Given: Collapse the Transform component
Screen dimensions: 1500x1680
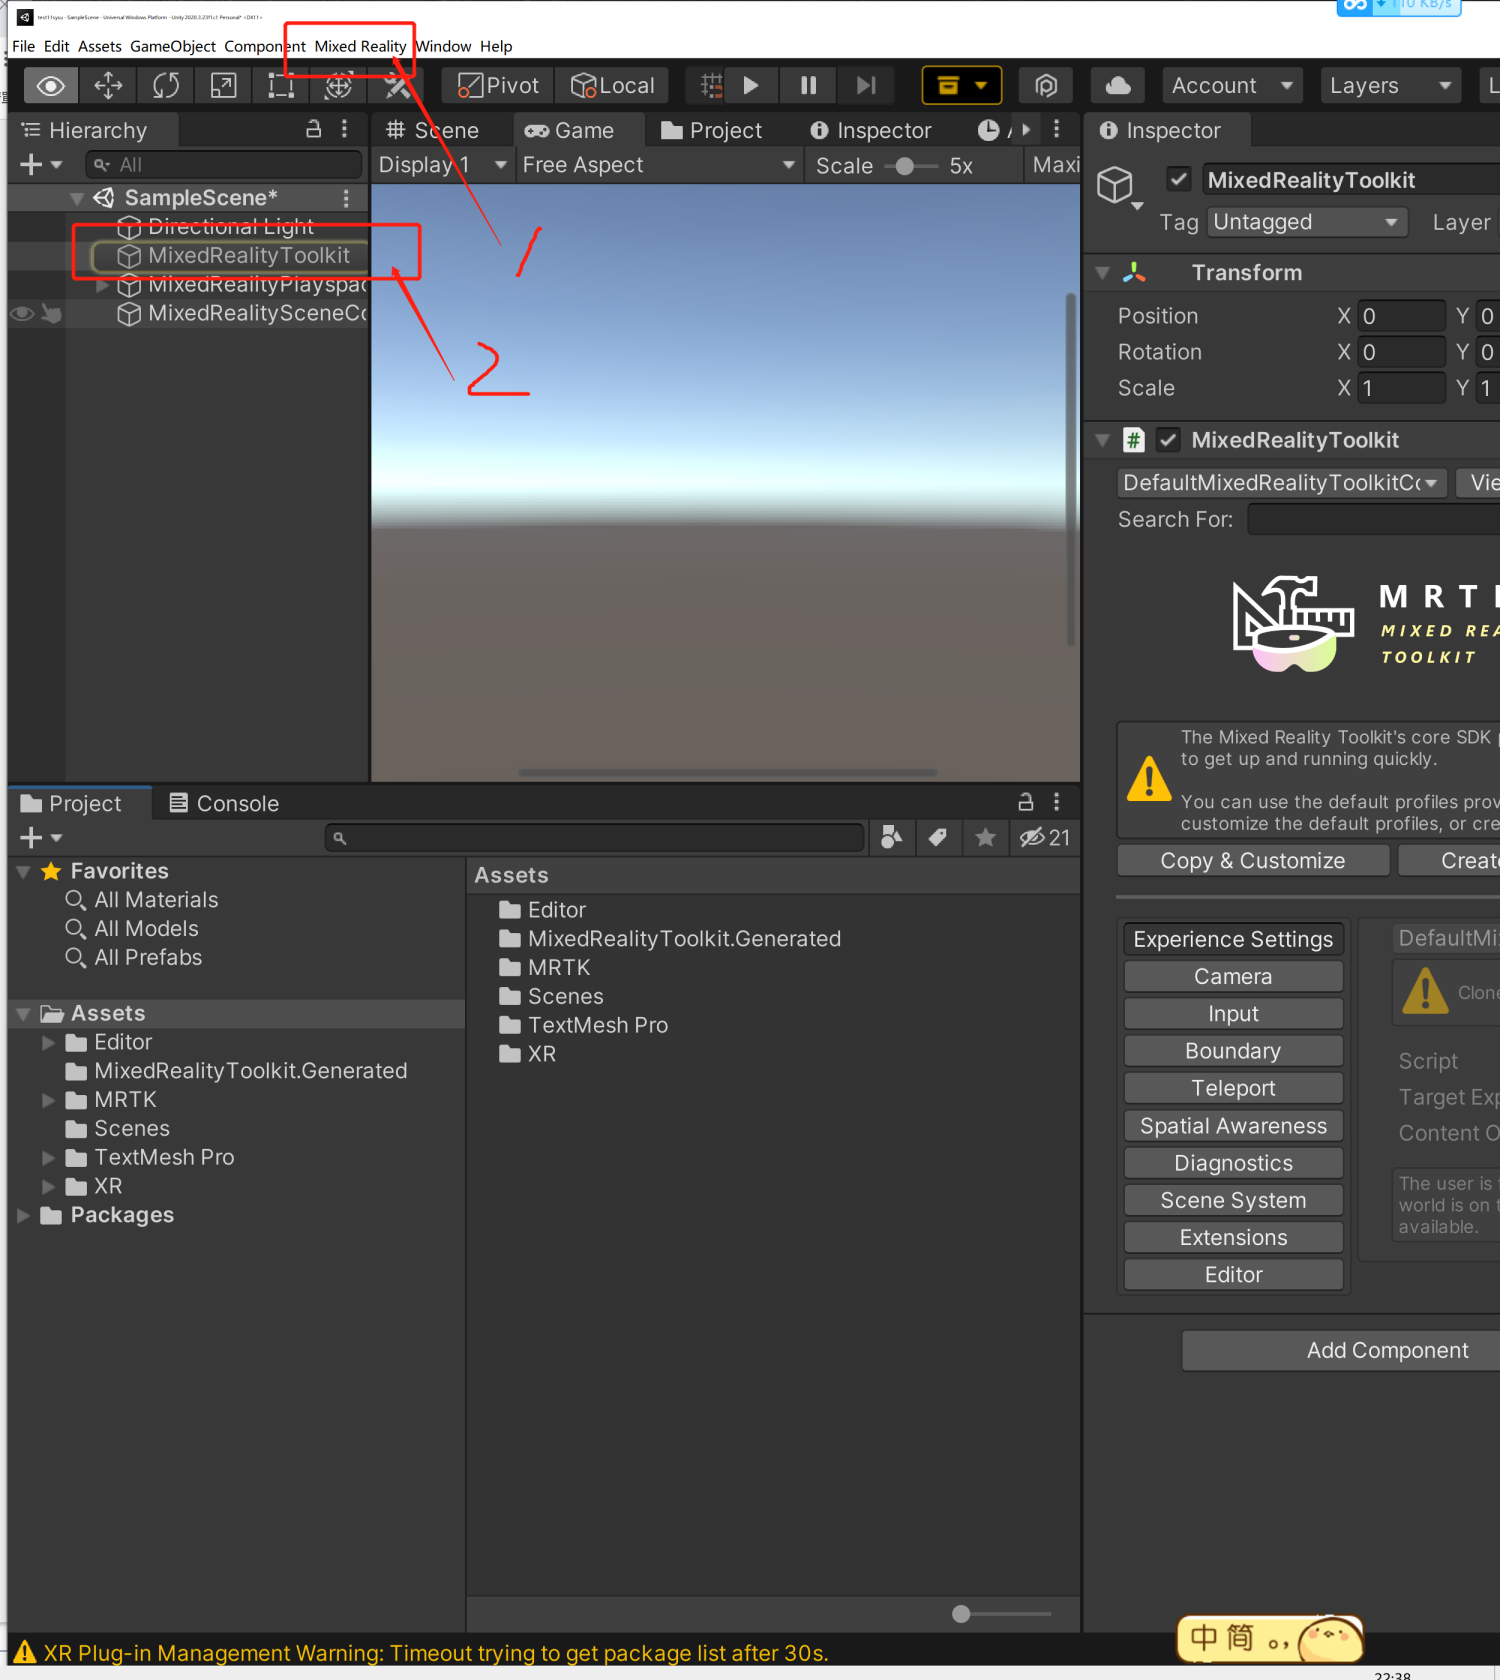Looking at the screenshot, I should tap(1103, 273).
